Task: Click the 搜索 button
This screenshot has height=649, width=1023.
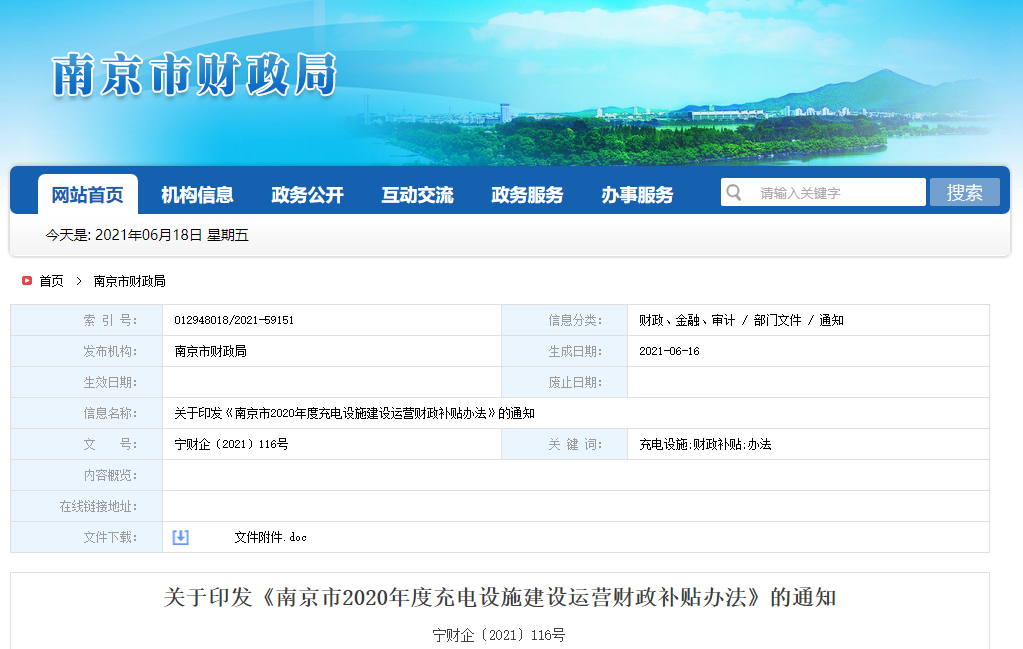Action: pos(964,193)
